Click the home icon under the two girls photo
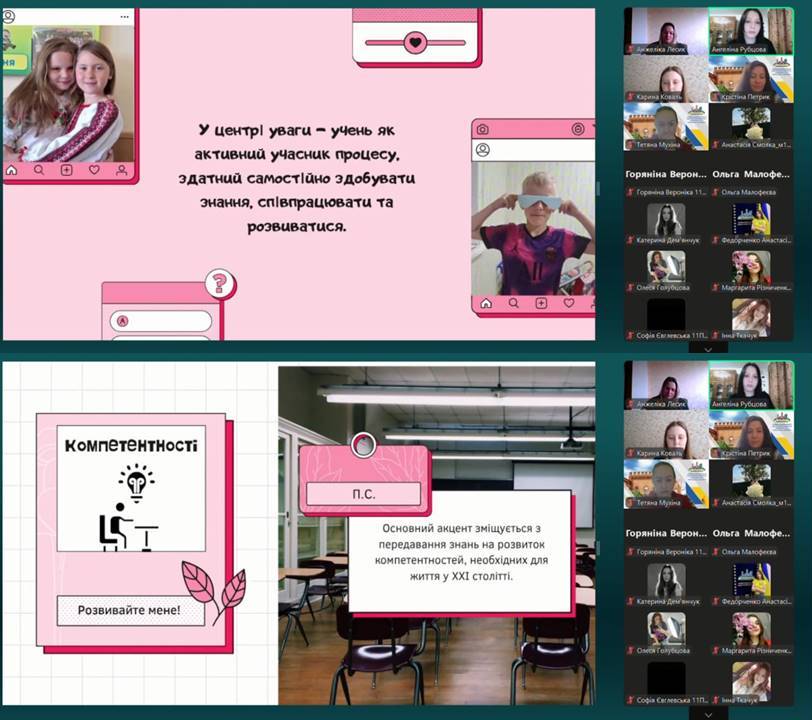This screenshot has width=812, height=720. point(11,170)
